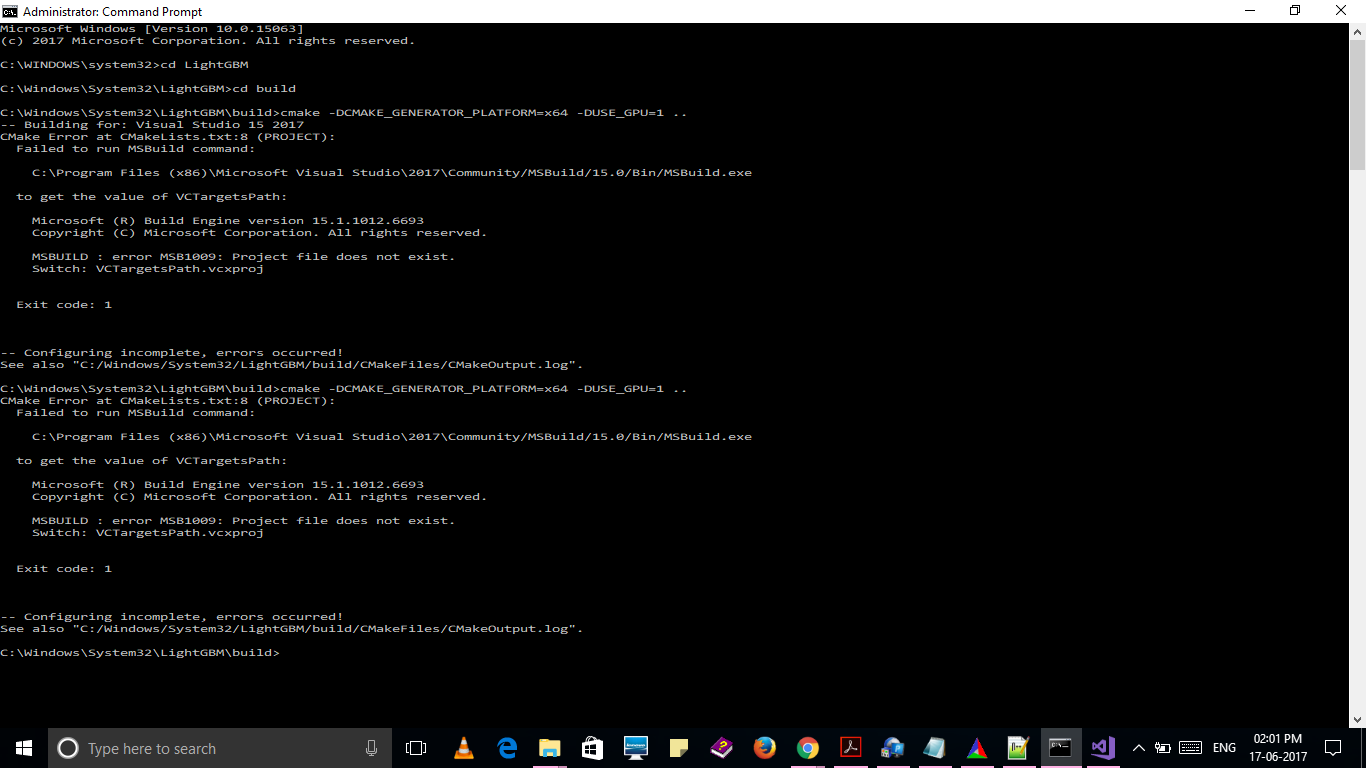
Task: Expand the hidden system tray icons
Action: coord(1138,747)
